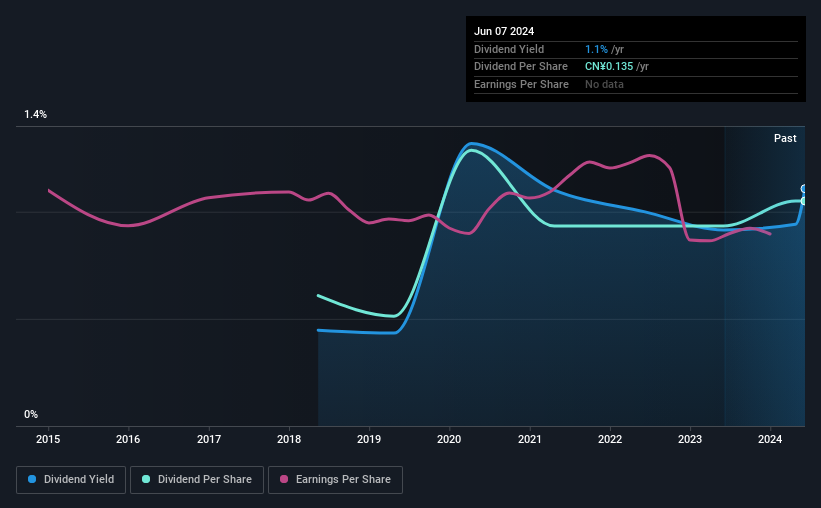Click the 1.4% y-axis label
The image size is (821, 508).
point(36,114)
